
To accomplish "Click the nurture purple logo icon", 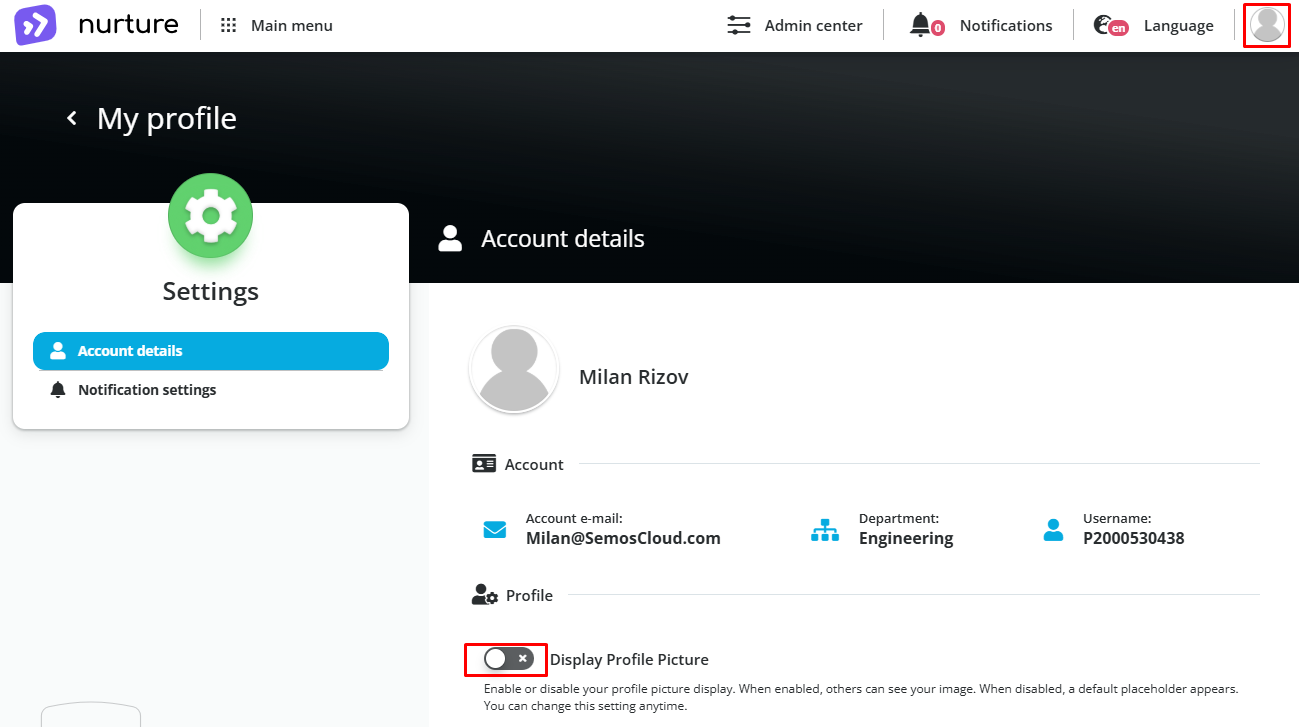I will [35, 25].
